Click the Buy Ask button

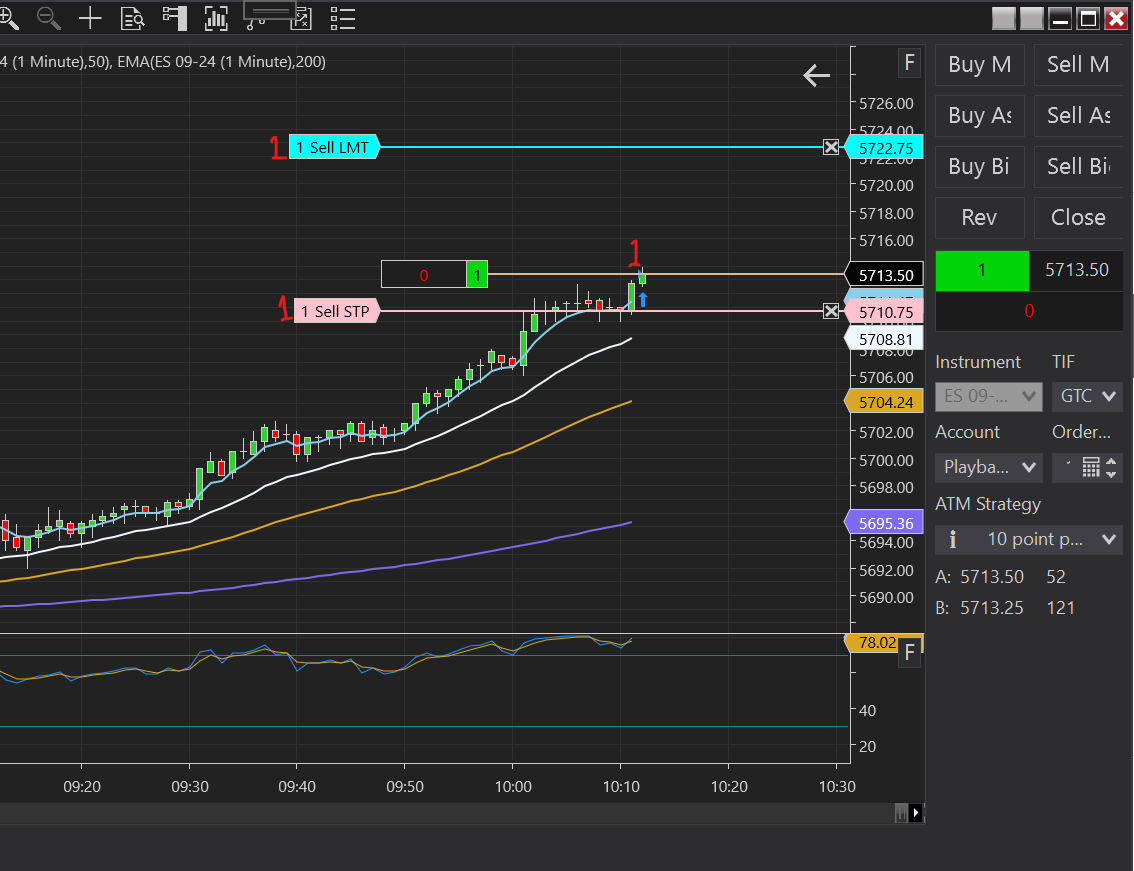pyautogui.click(x=980, y=116)
